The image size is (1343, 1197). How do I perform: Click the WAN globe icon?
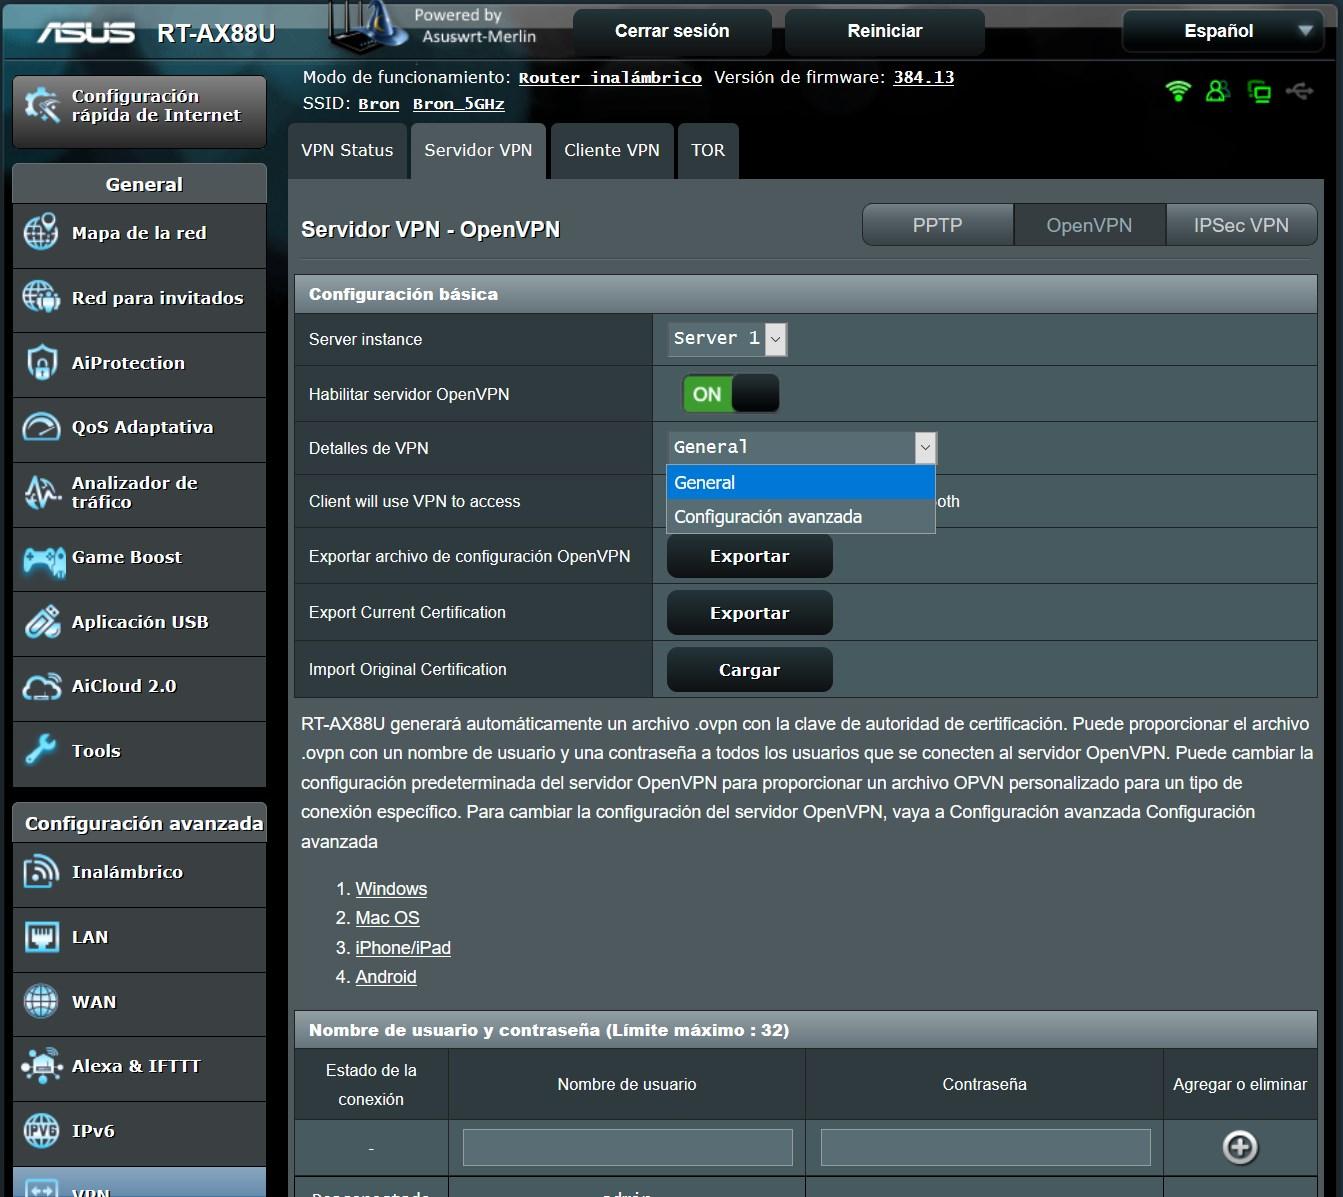[41, 1001]
